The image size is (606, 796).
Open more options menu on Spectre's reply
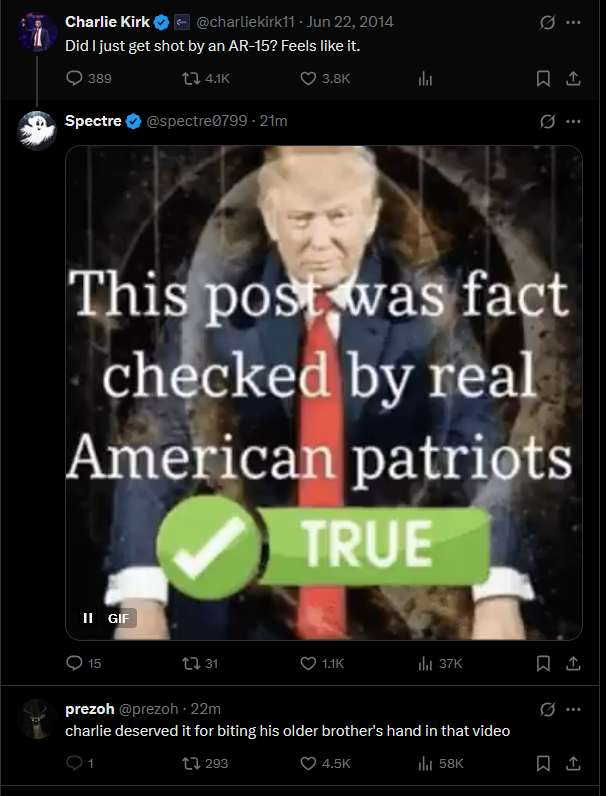click(574, 121)
